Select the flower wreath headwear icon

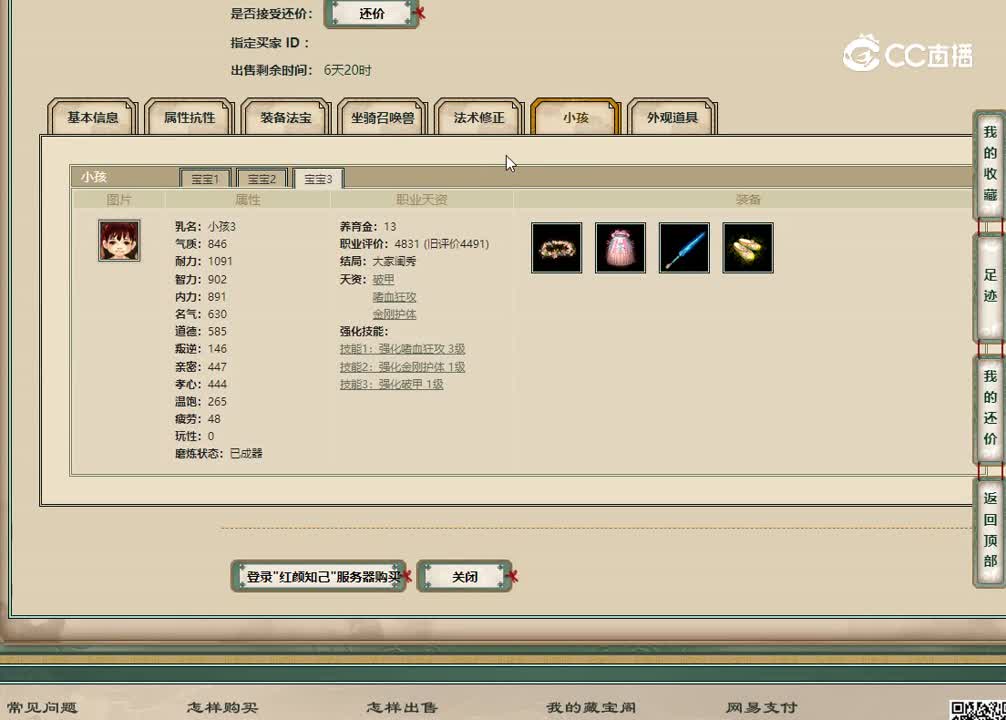click(x=556, y=248)
